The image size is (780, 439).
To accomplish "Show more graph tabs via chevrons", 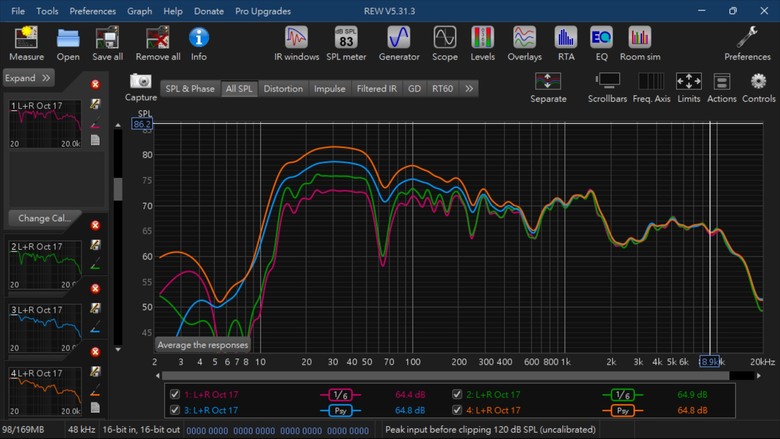I will tap(469, 88).
